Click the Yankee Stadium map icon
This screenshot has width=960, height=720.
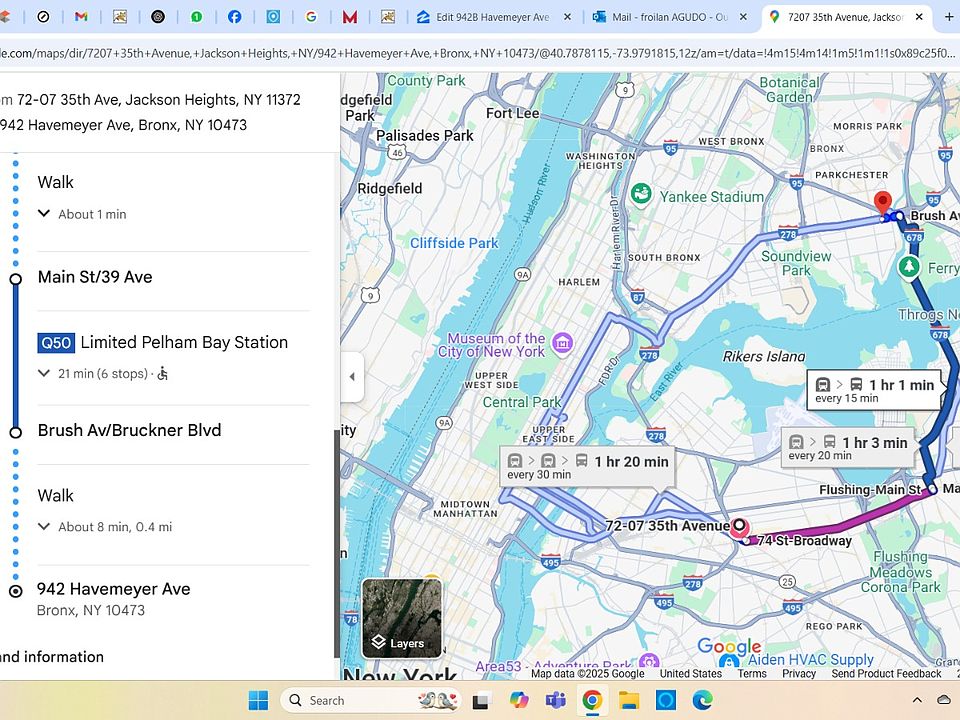coord(640,195)
